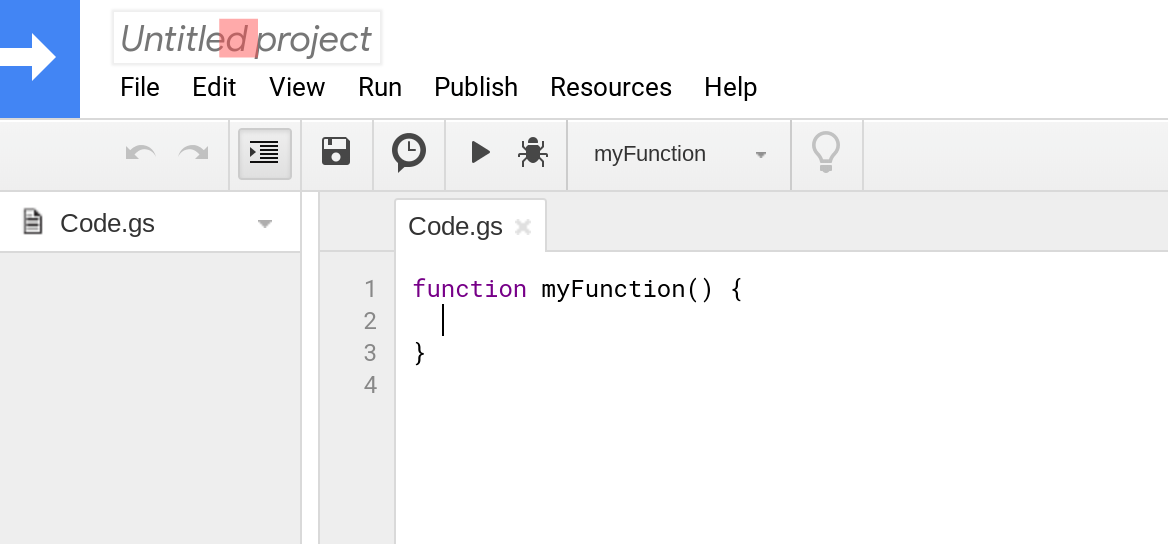Run the selected function with play icon
This screenshot has height=544, width=1168.
[x=480, y=153]
